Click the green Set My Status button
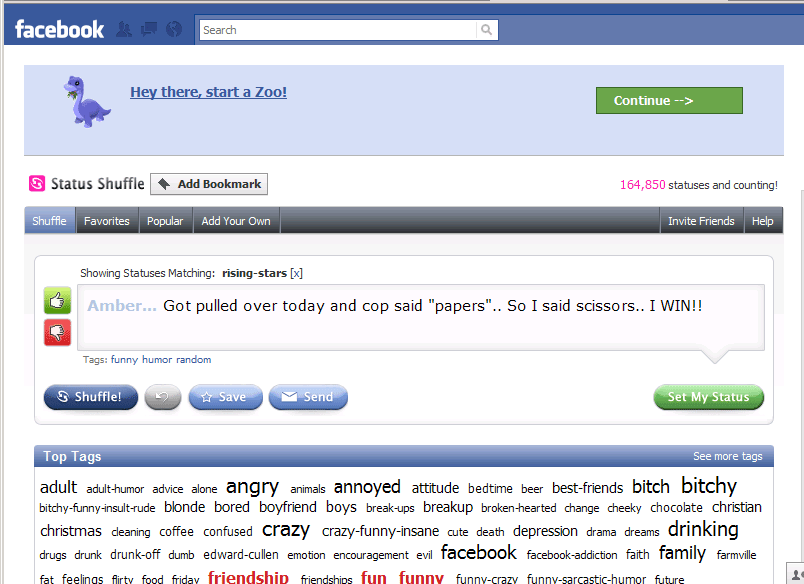Viewport: 804px width, 584px height. click(709, 397)
